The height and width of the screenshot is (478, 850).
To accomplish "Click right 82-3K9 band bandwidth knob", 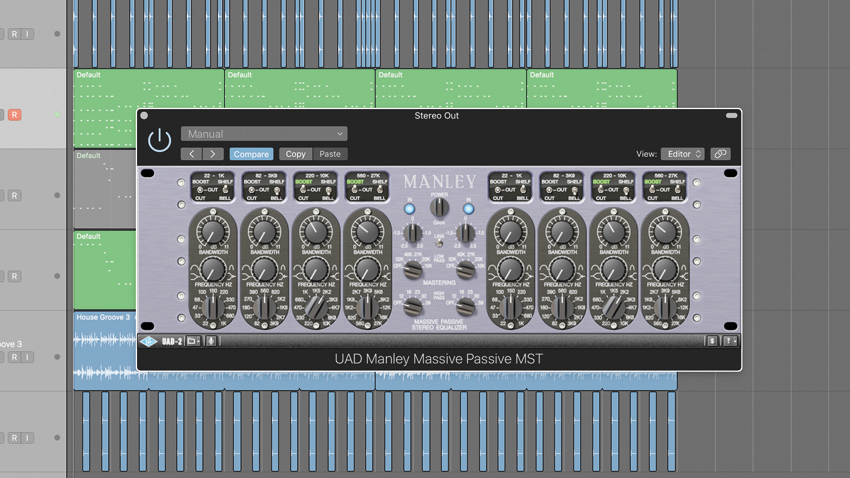I will tap(562, 269).
